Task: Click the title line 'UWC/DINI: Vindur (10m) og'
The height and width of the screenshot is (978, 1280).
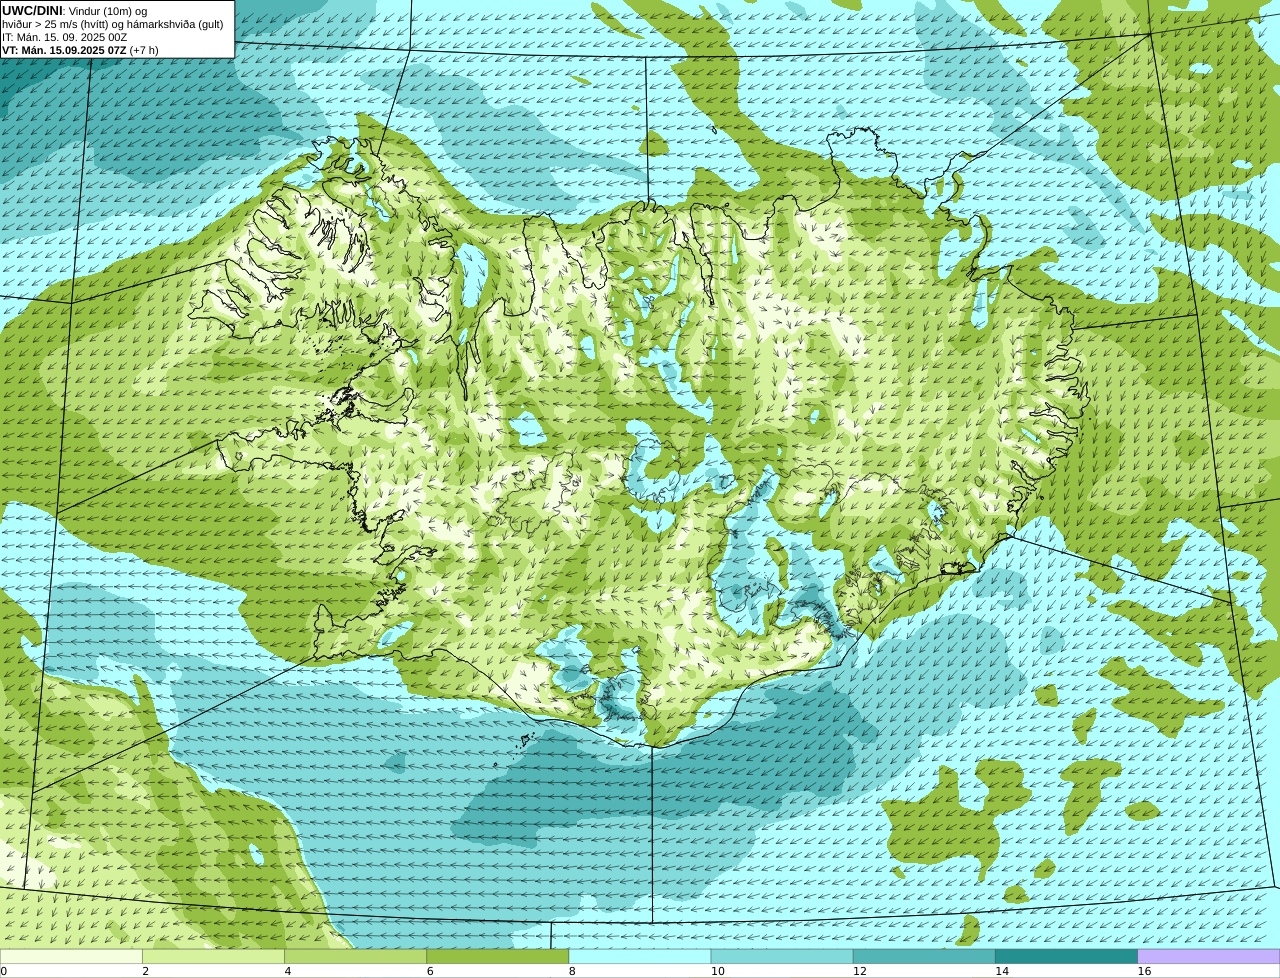Action: [74, 11]
